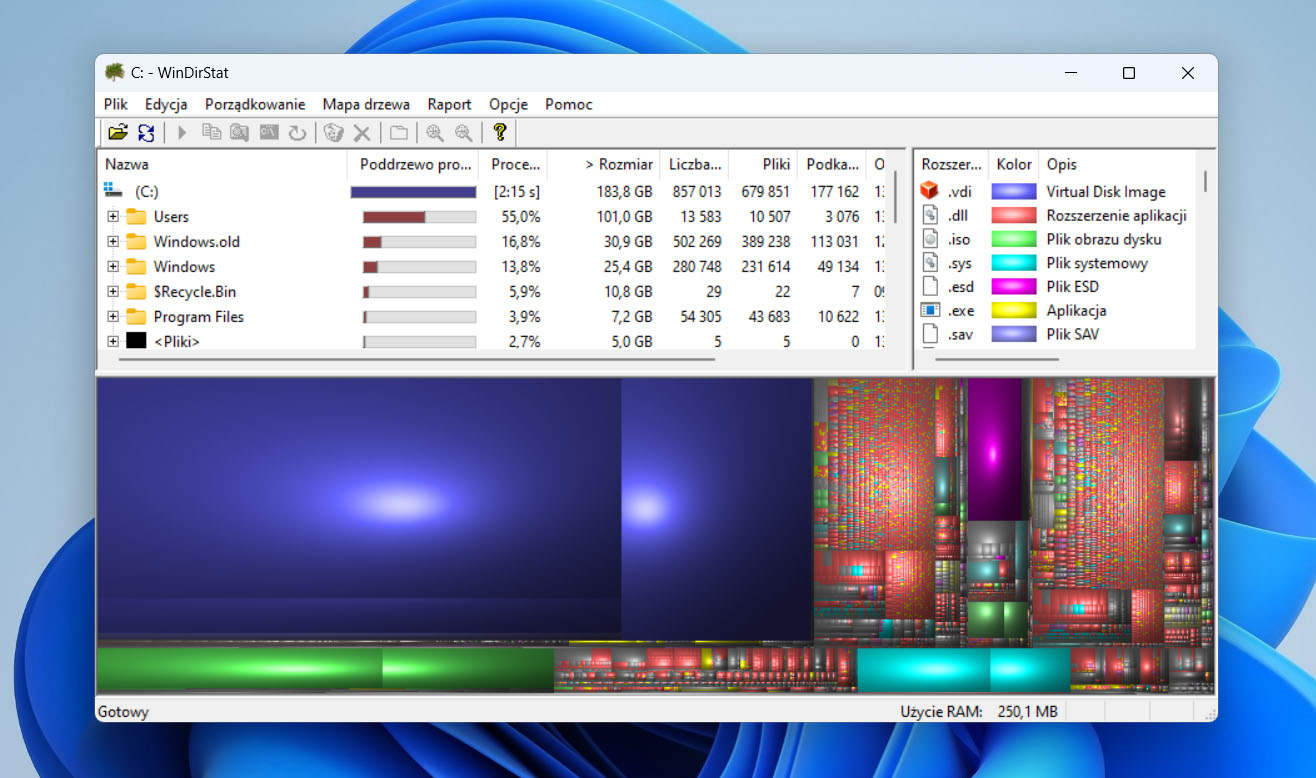Open the Mapa drzewa menu
Image resolution: width=1316 pixels, height=778 pixels.
pos(366,104)
